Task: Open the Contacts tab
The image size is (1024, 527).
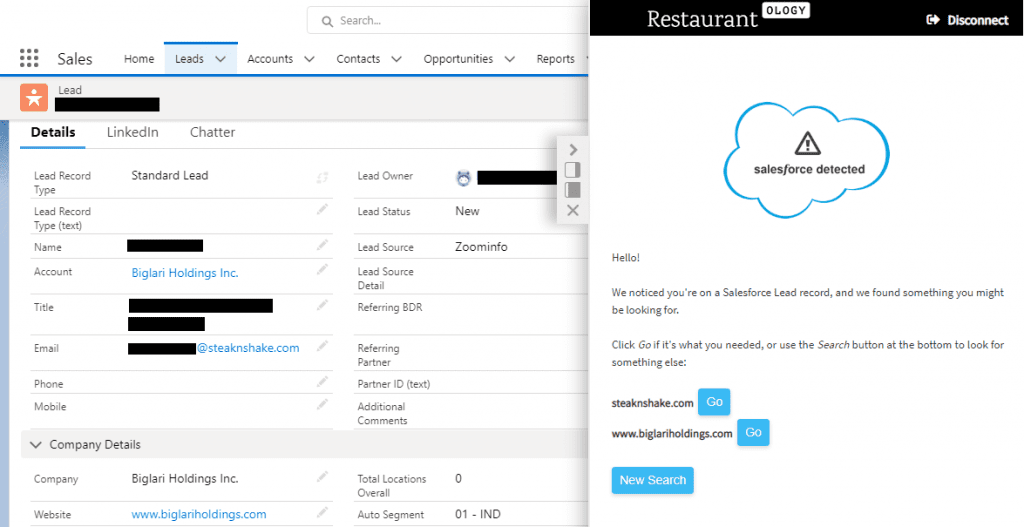Action: (x=358, y=59)
